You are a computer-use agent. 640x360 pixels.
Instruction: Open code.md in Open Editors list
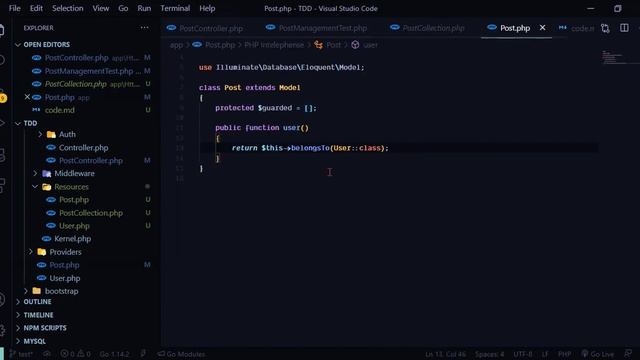[60, 110]
